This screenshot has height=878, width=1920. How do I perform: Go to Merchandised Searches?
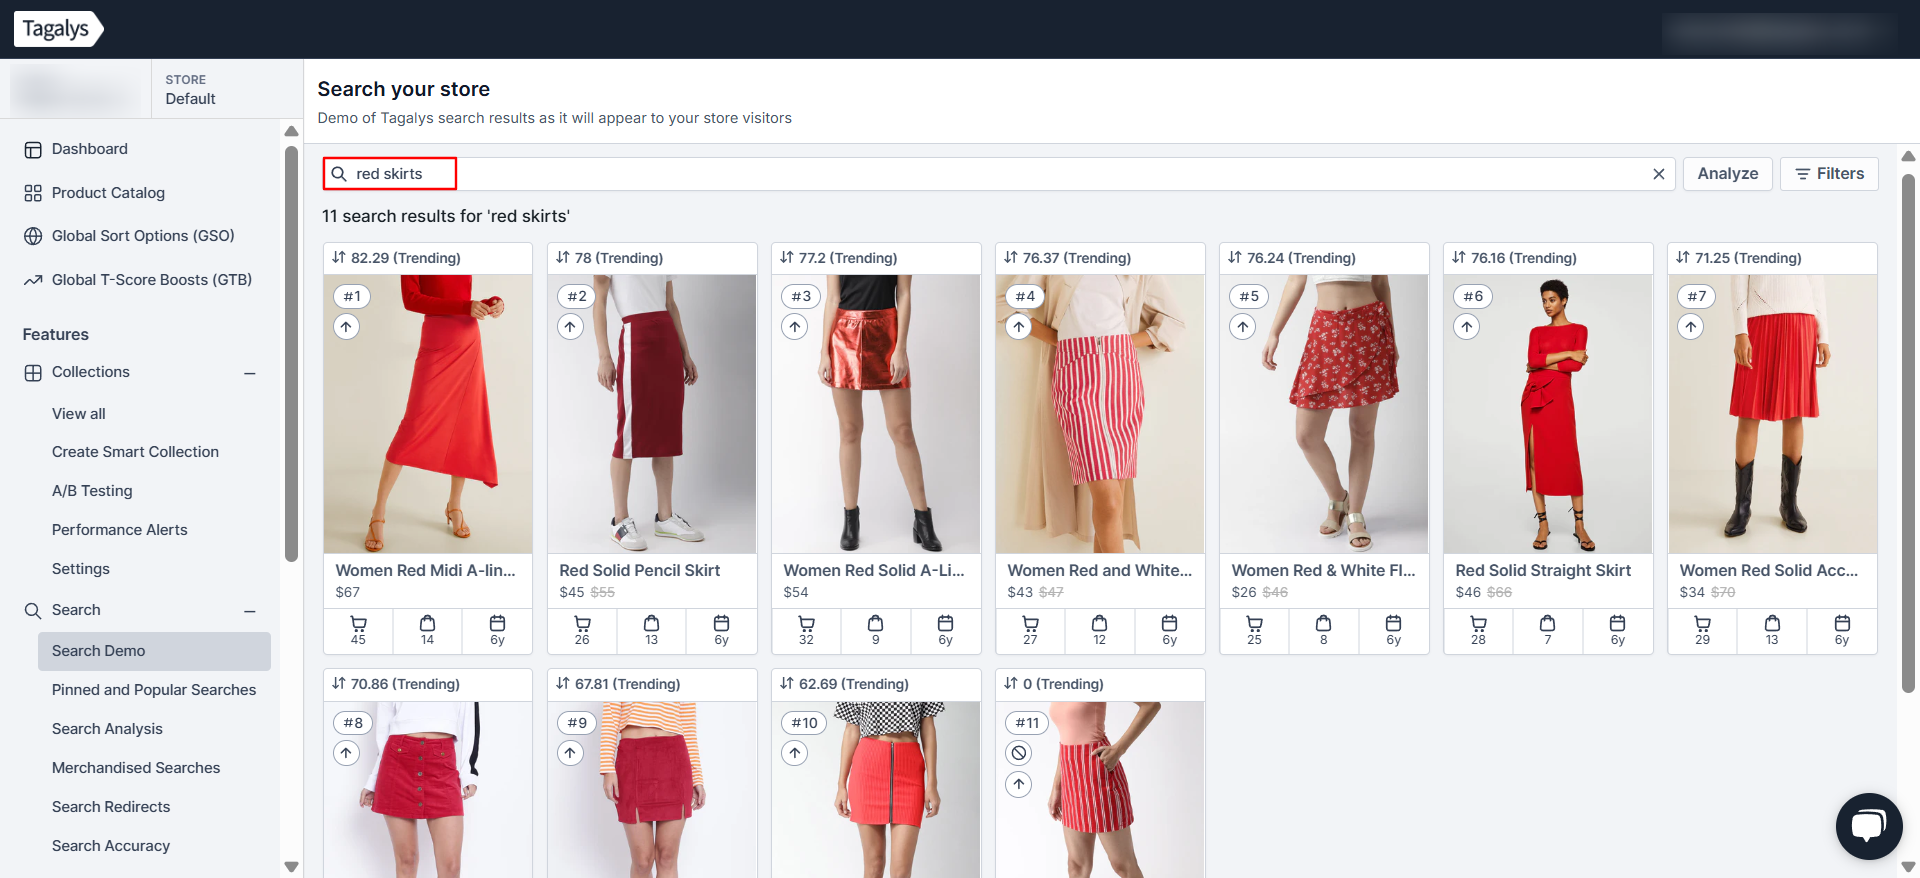click(x=136, y=768)
